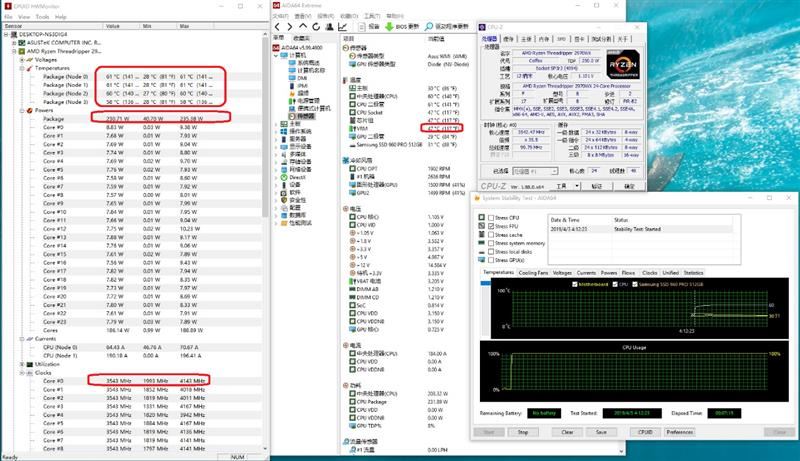Click the blue graph selector bar left of temperature graph
800x461 pixels.
(x=485, y=284)
